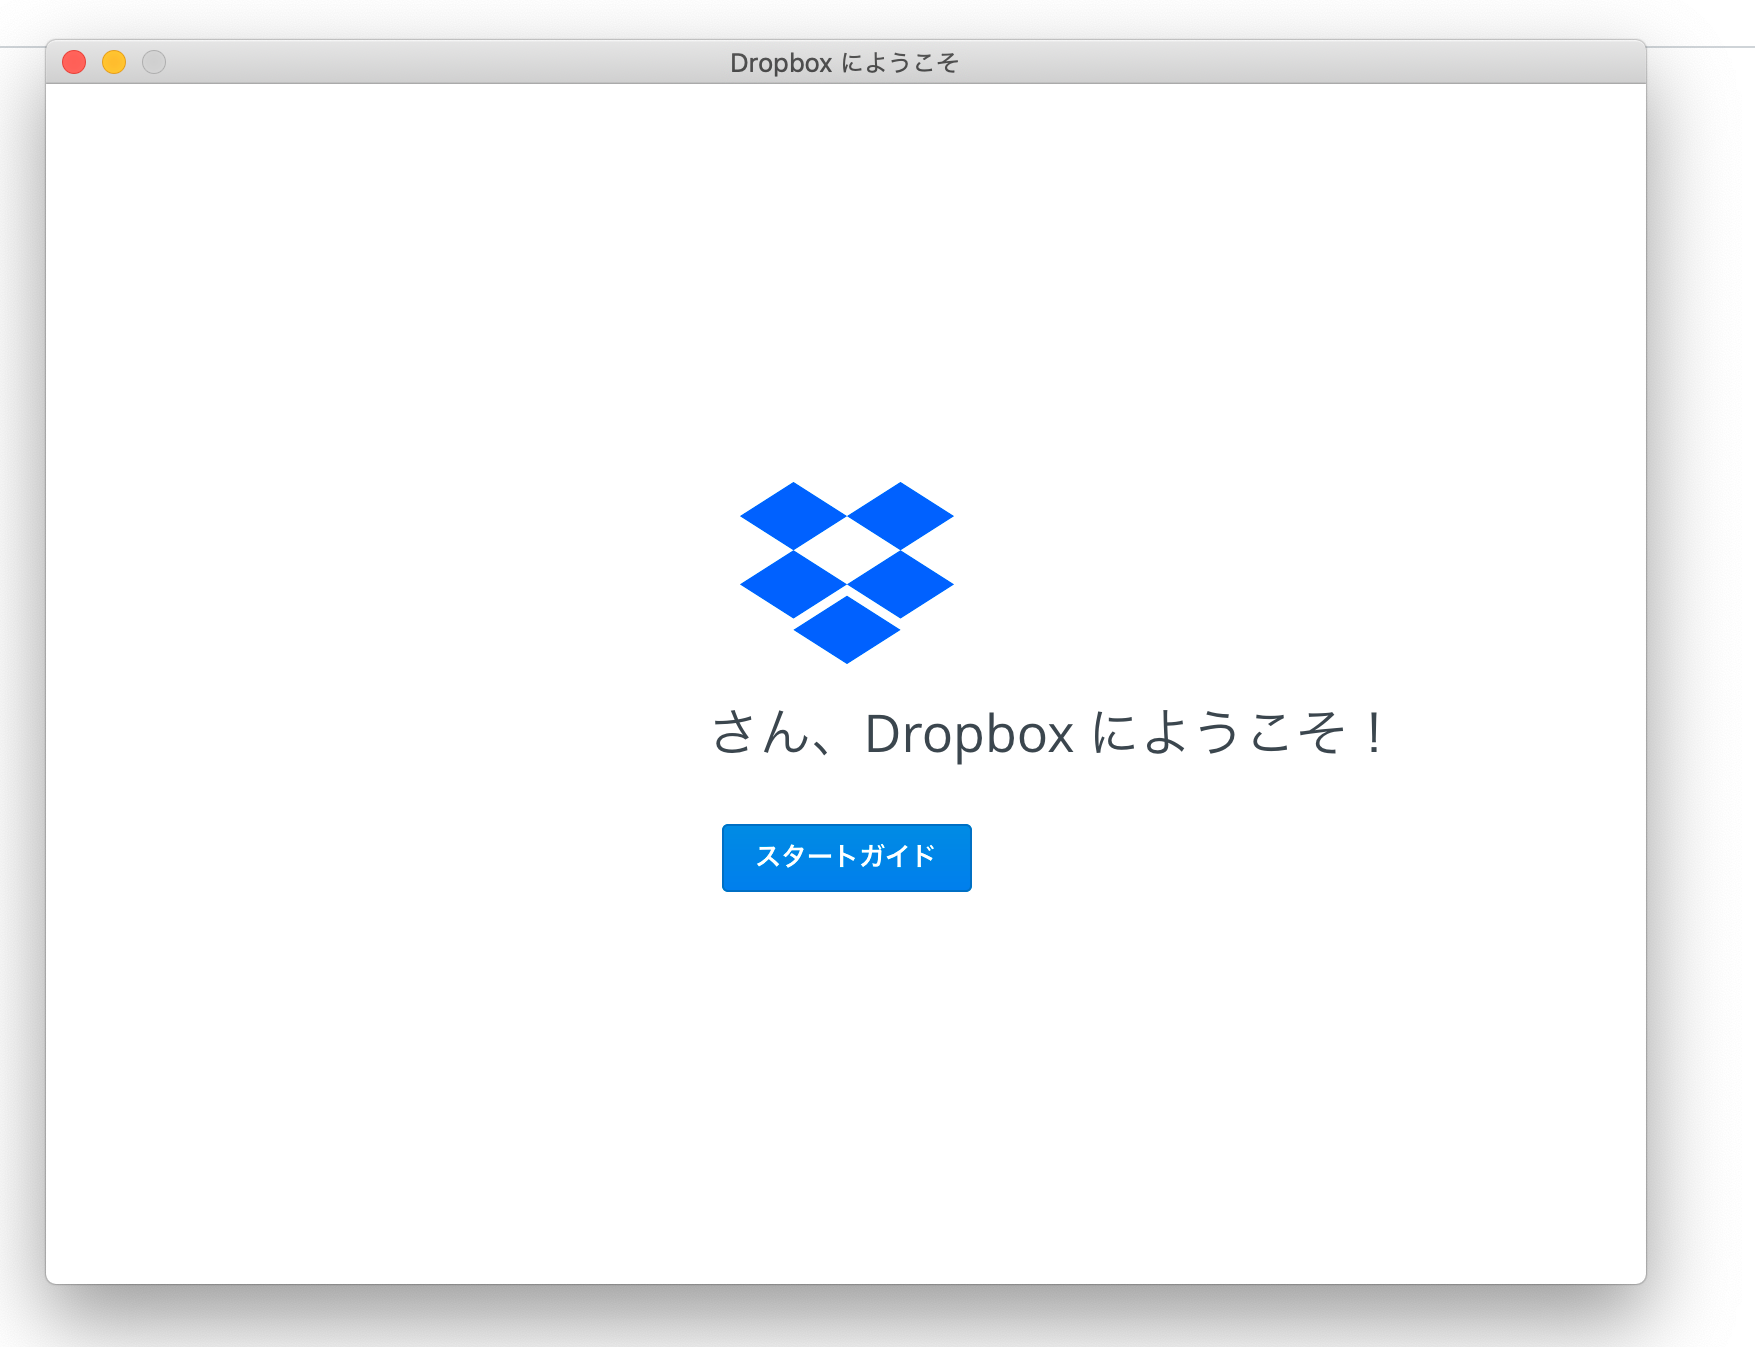Close the Dropbox にようこそ window
The height and width of the screenshot is (1347, 1755).
click(x=74, y=62)
